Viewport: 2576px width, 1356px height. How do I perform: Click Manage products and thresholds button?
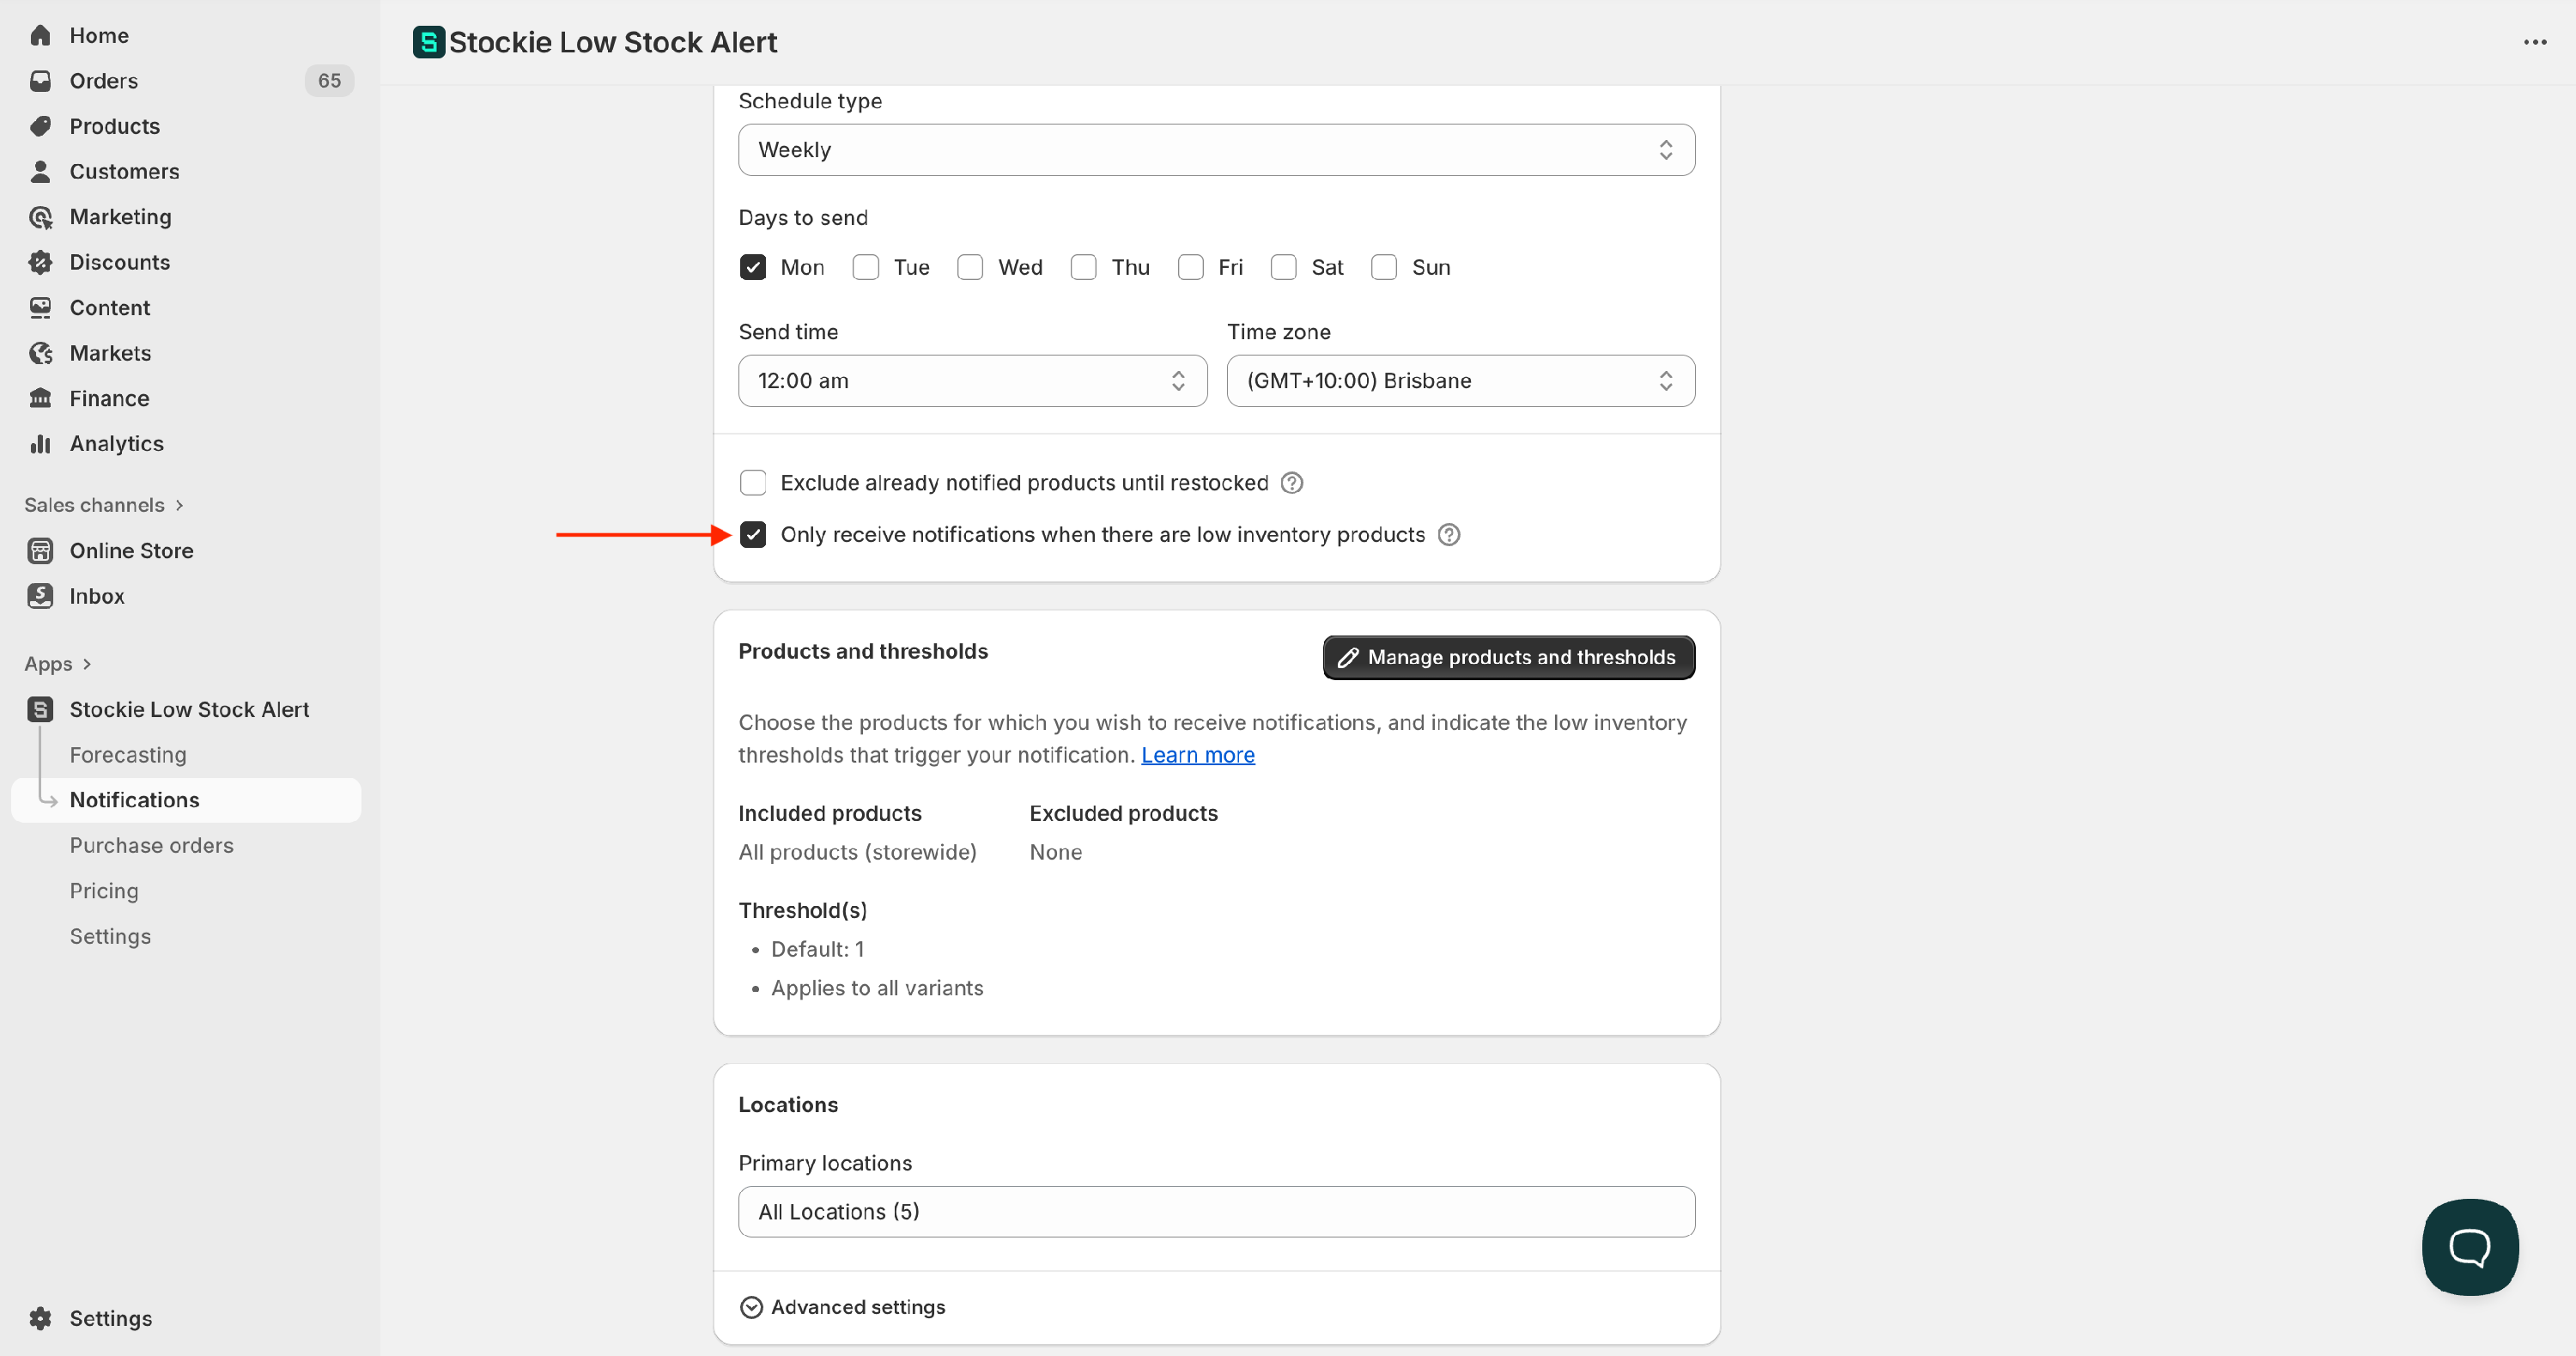click(1507, 657)
